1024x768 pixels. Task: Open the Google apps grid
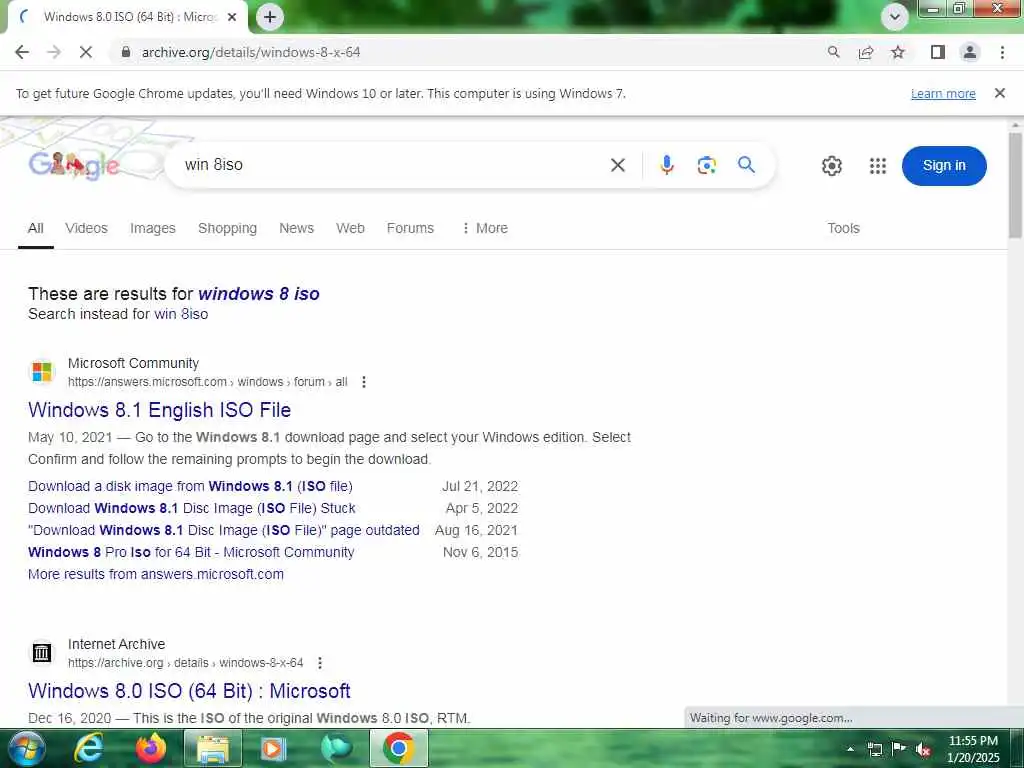pos(878,166)
